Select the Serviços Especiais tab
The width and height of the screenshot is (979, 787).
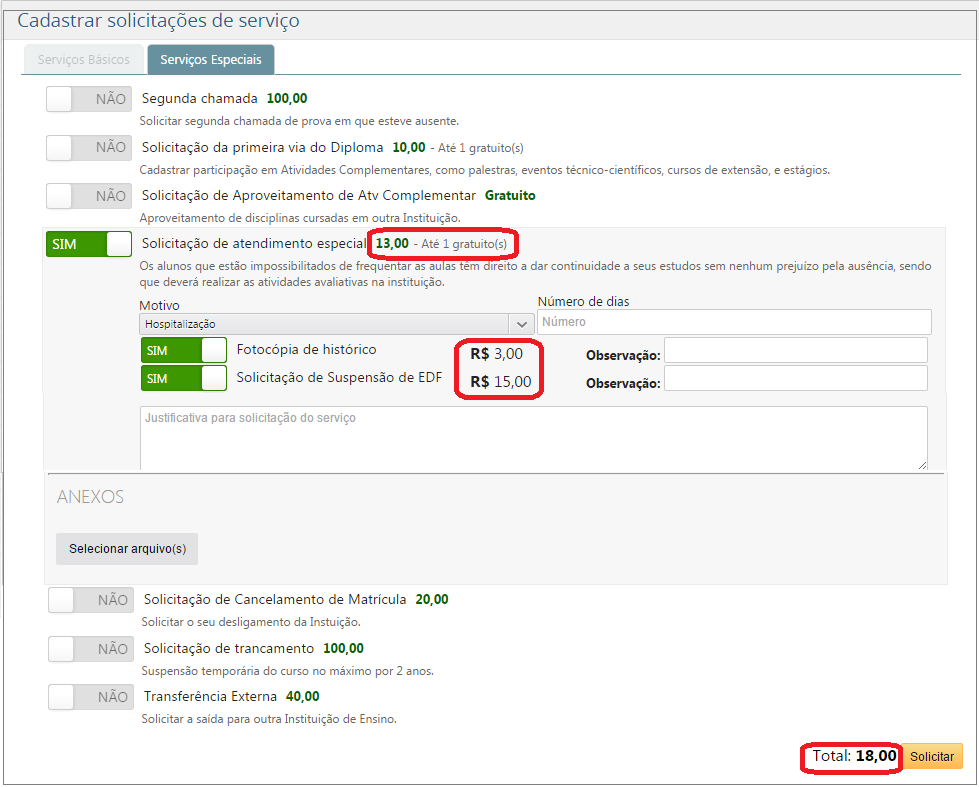211,60
